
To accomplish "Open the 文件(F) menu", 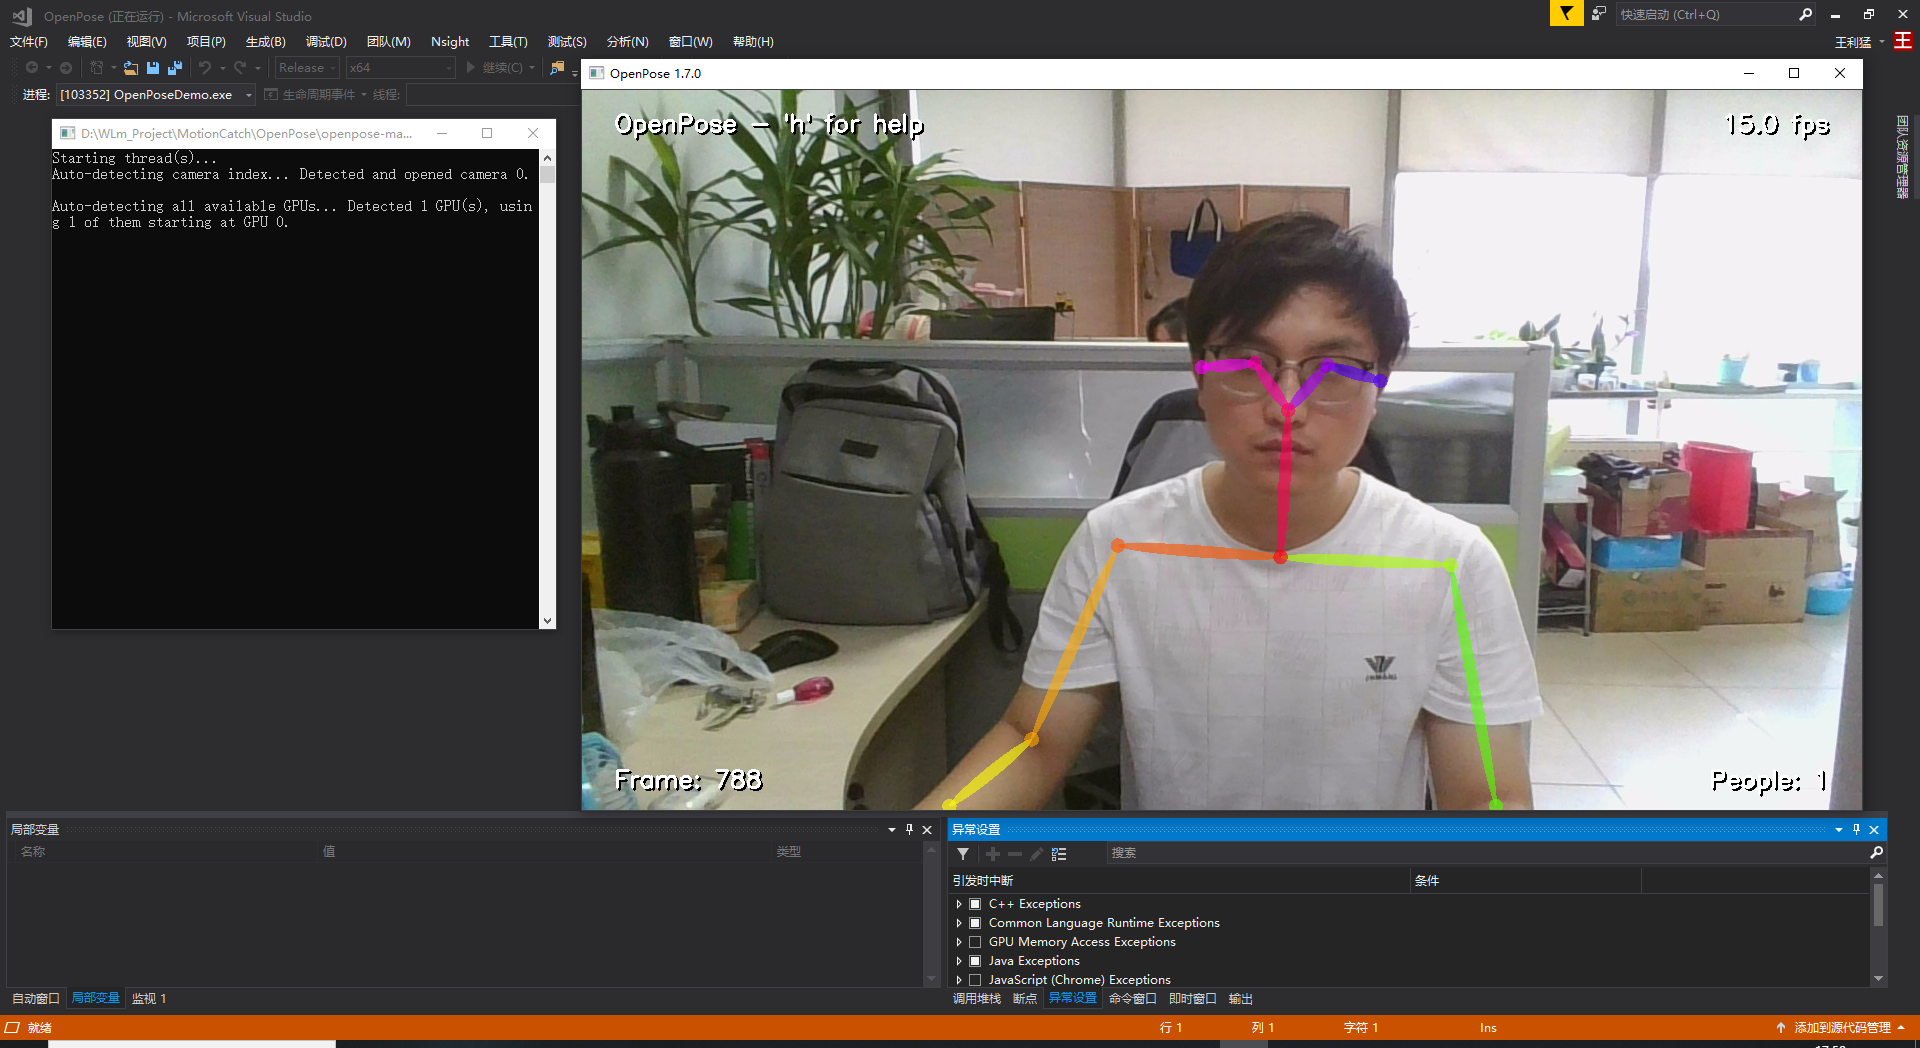I will (x=29, y=42).
